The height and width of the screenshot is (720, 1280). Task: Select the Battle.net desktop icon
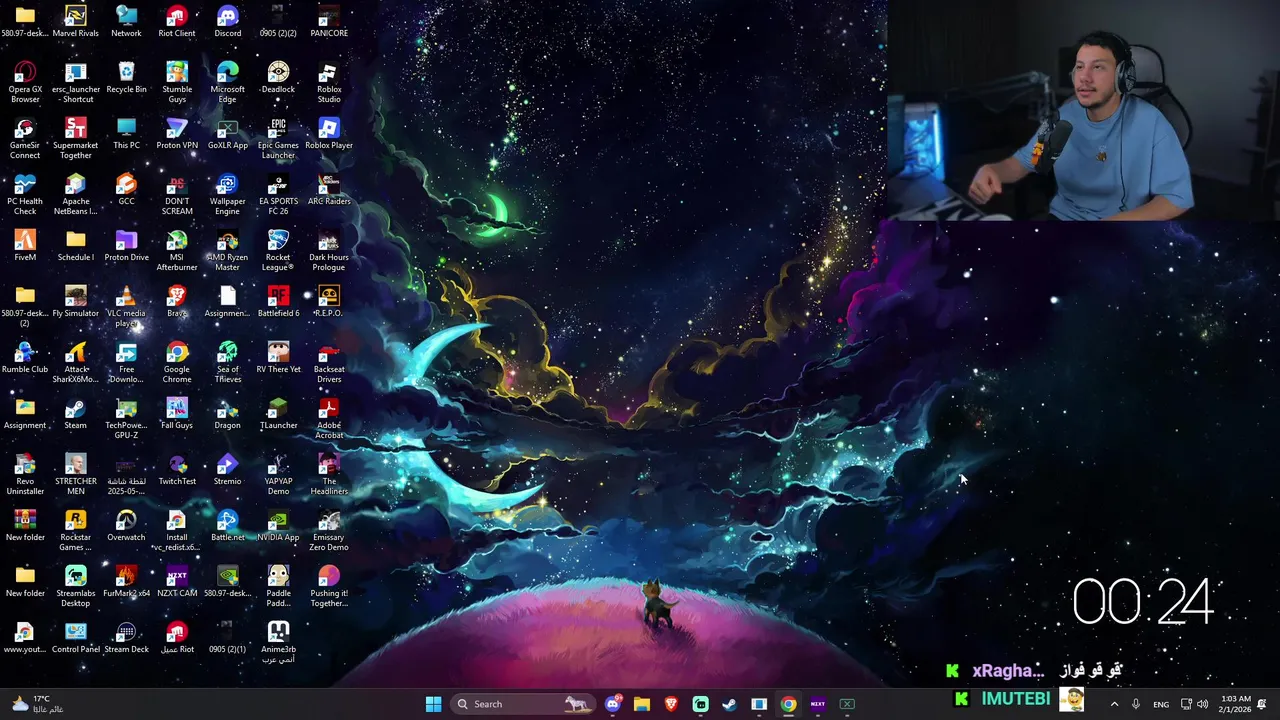[227, 525]
